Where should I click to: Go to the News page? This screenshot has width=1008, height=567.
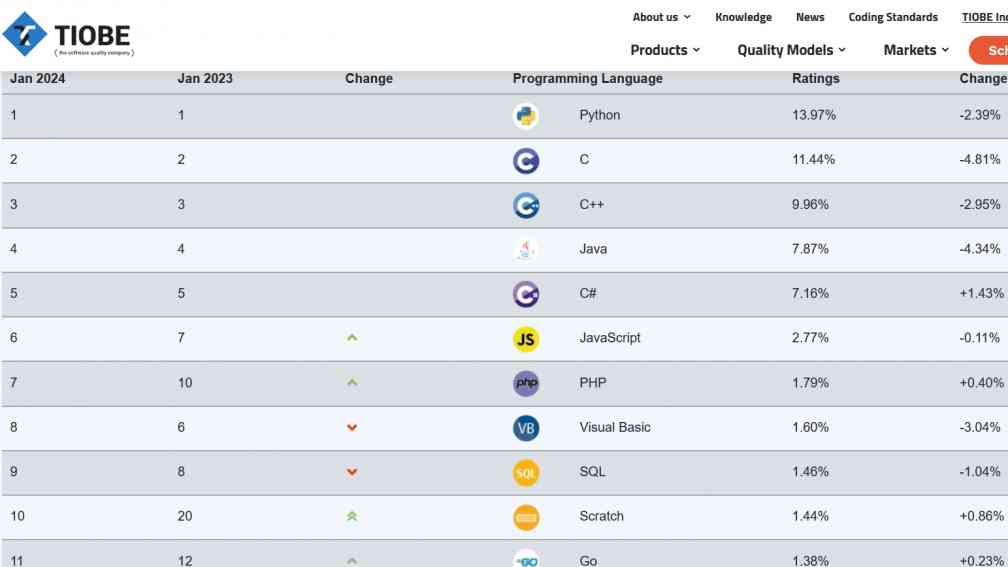pyautogui.click(x=810, y=17)
